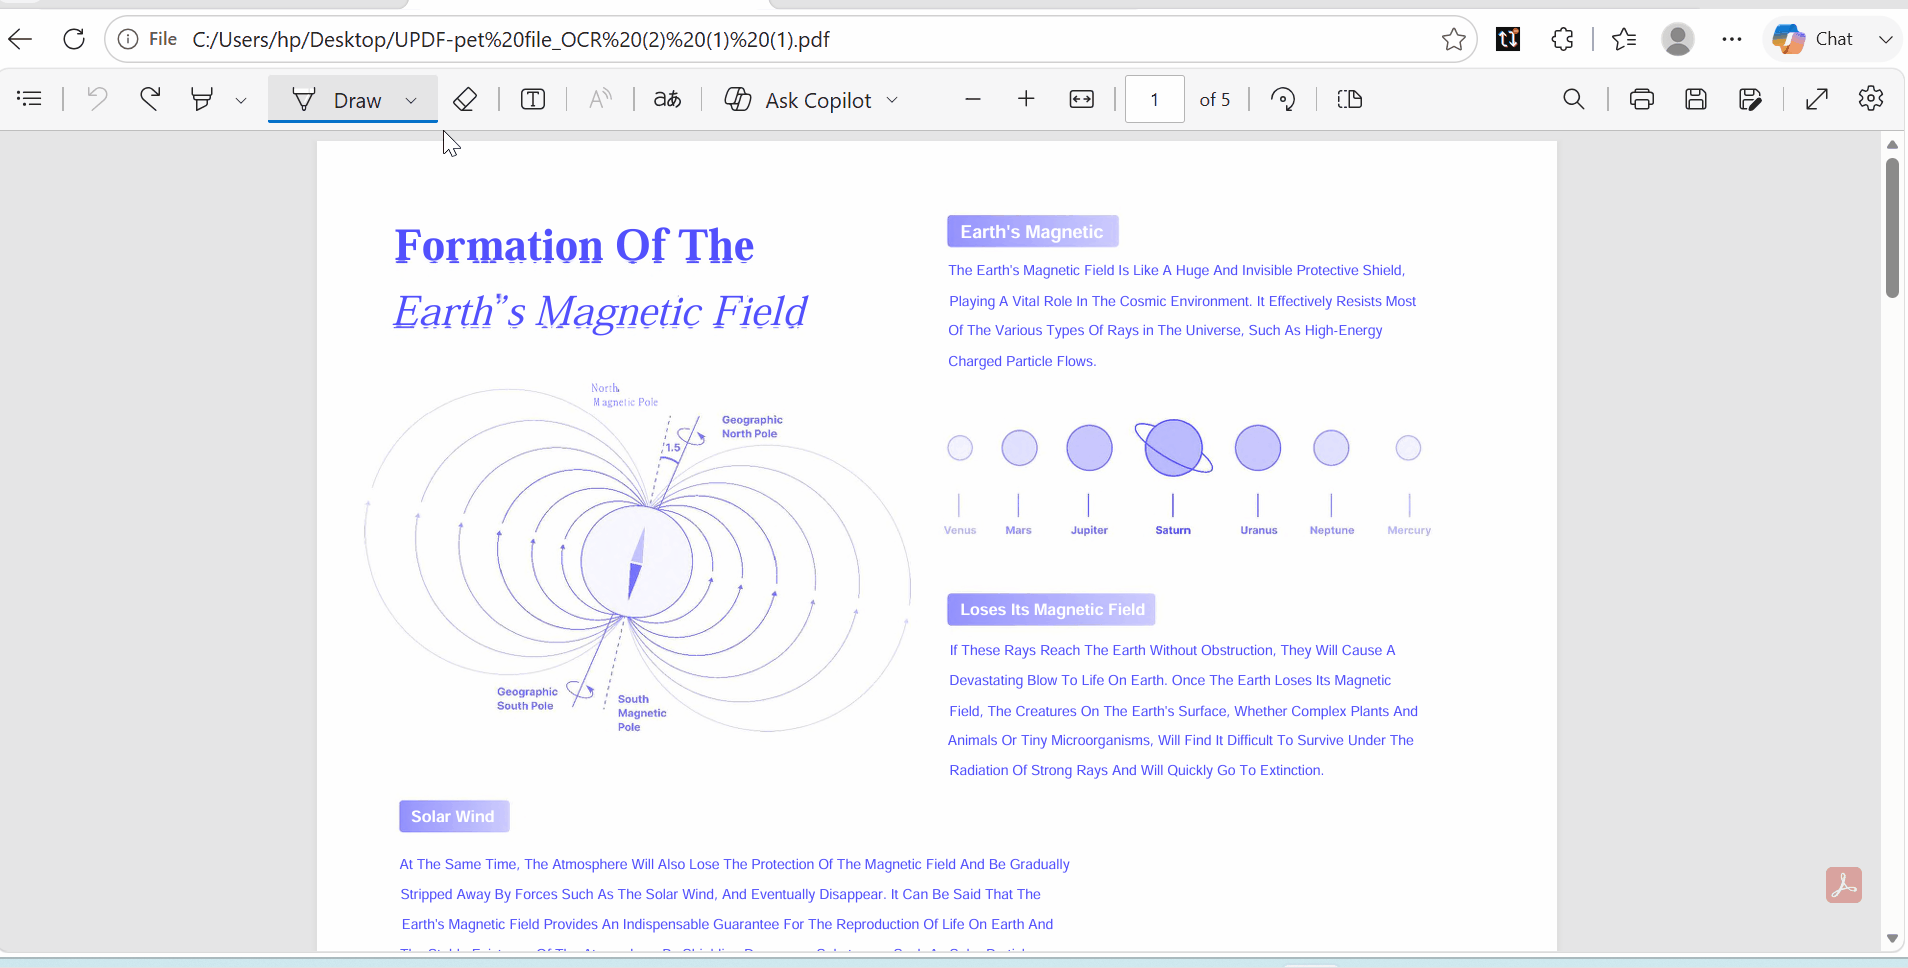The image size is (1908, 968).
Task: Click the Fit to width icon
Action: 1082,99
